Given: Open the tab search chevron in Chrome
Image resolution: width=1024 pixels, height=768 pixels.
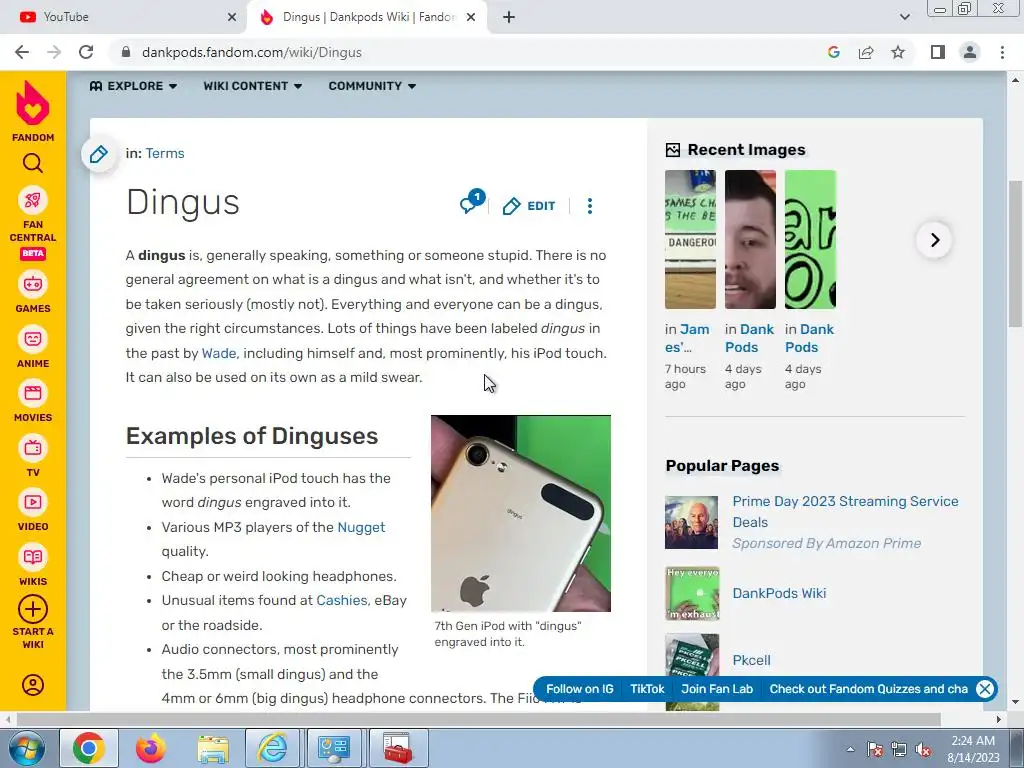Looking at the screenshot, I should (904, 17).
